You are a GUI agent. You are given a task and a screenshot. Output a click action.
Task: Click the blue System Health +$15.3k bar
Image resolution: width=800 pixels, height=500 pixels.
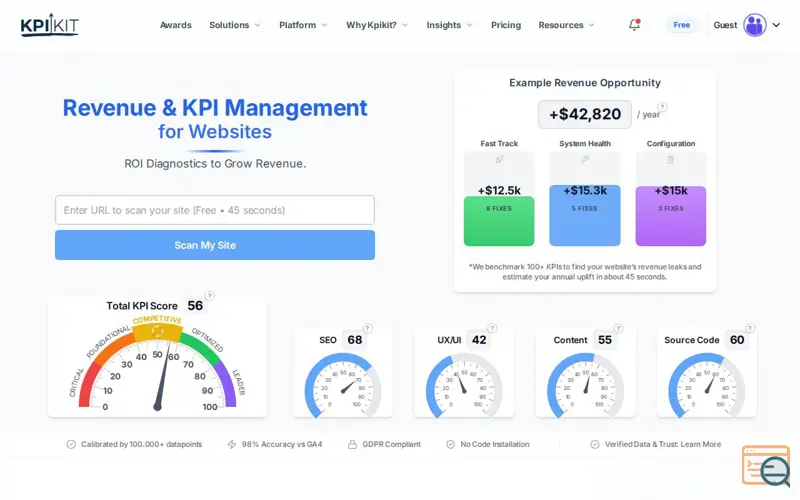pyautogui.click(x=585, y=215)
